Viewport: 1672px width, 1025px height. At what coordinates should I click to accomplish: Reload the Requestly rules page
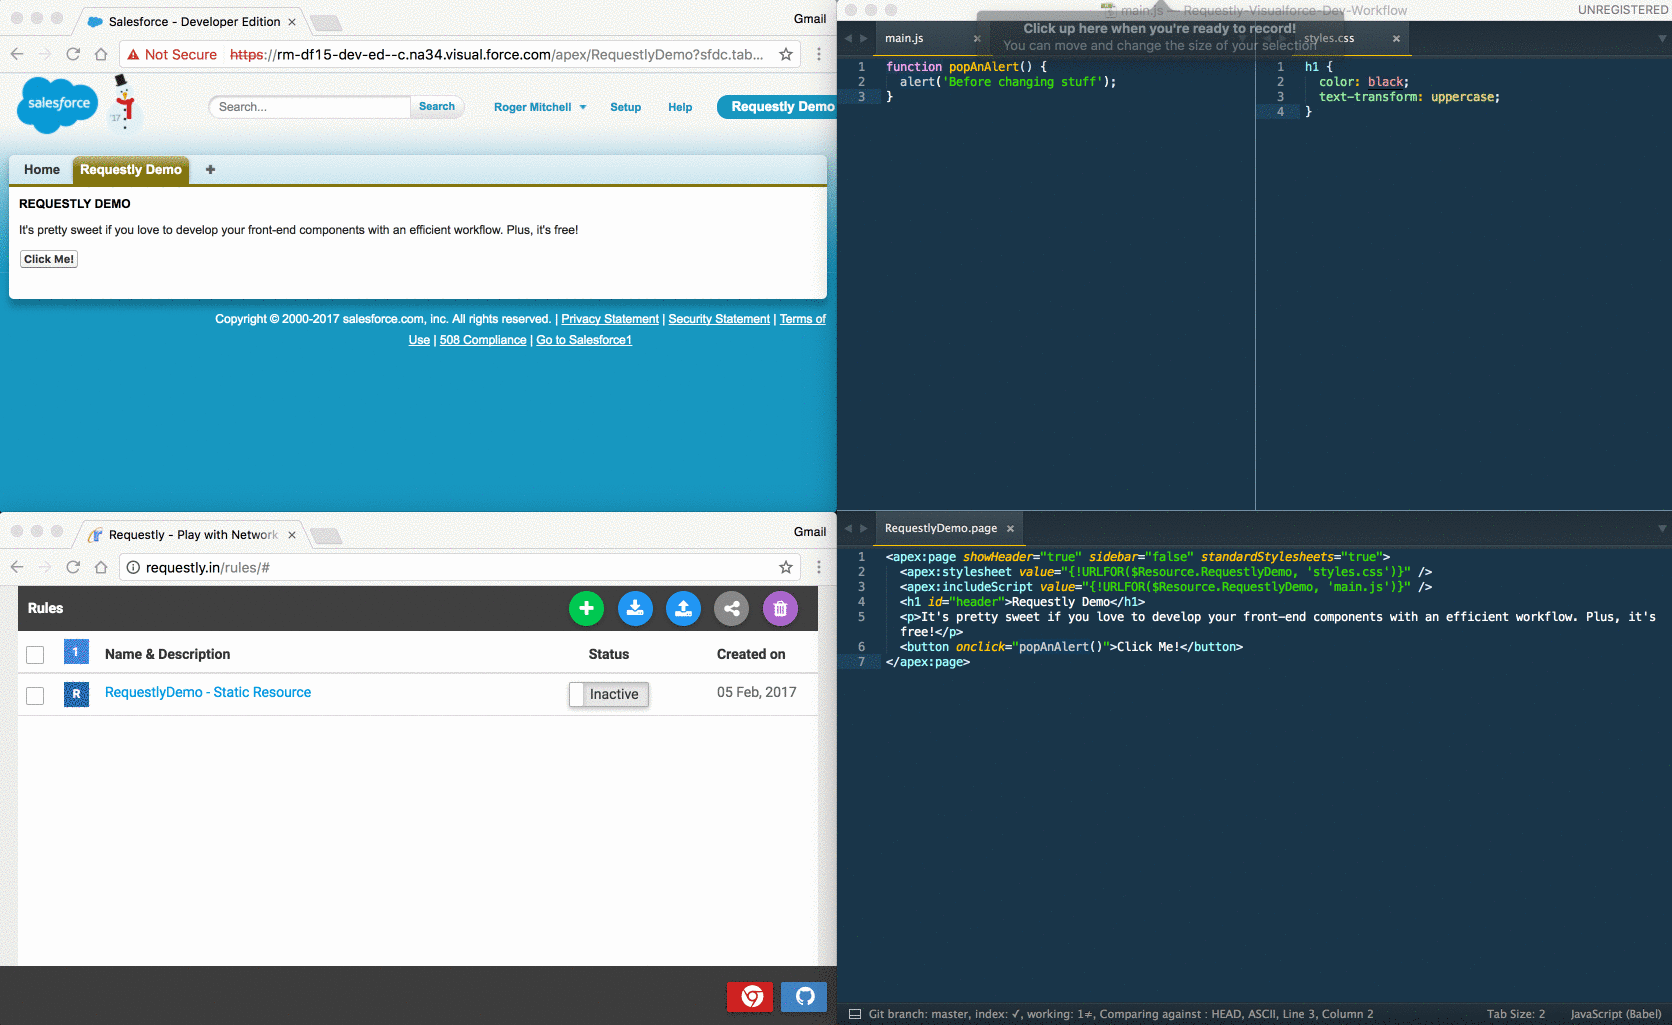pyautogui.click(x=73, y=567)
